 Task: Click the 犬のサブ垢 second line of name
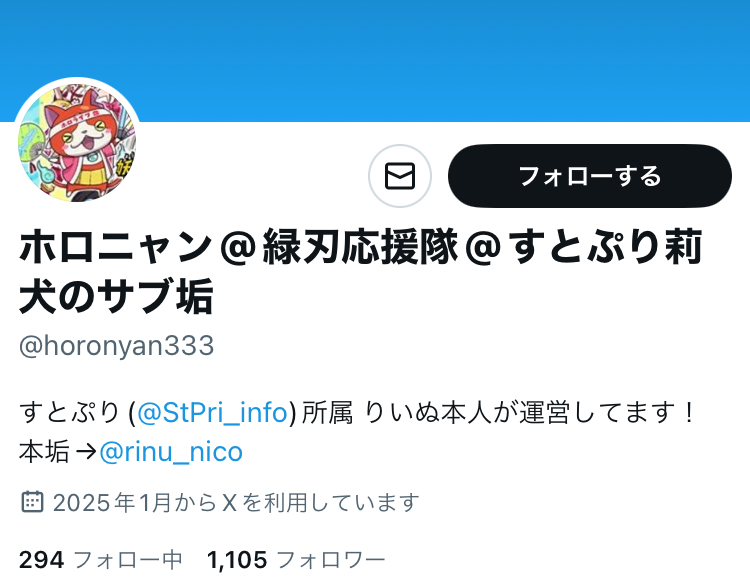116,296
